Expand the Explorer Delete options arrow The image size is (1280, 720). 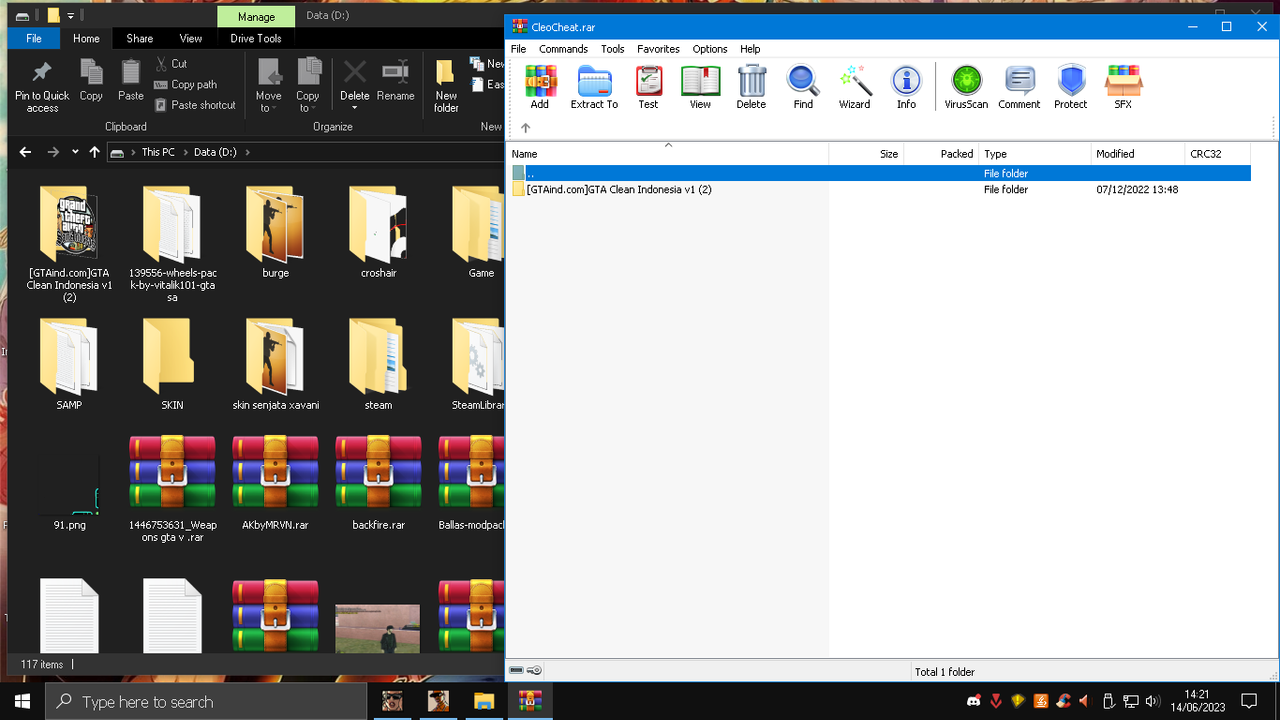[355, 107]
